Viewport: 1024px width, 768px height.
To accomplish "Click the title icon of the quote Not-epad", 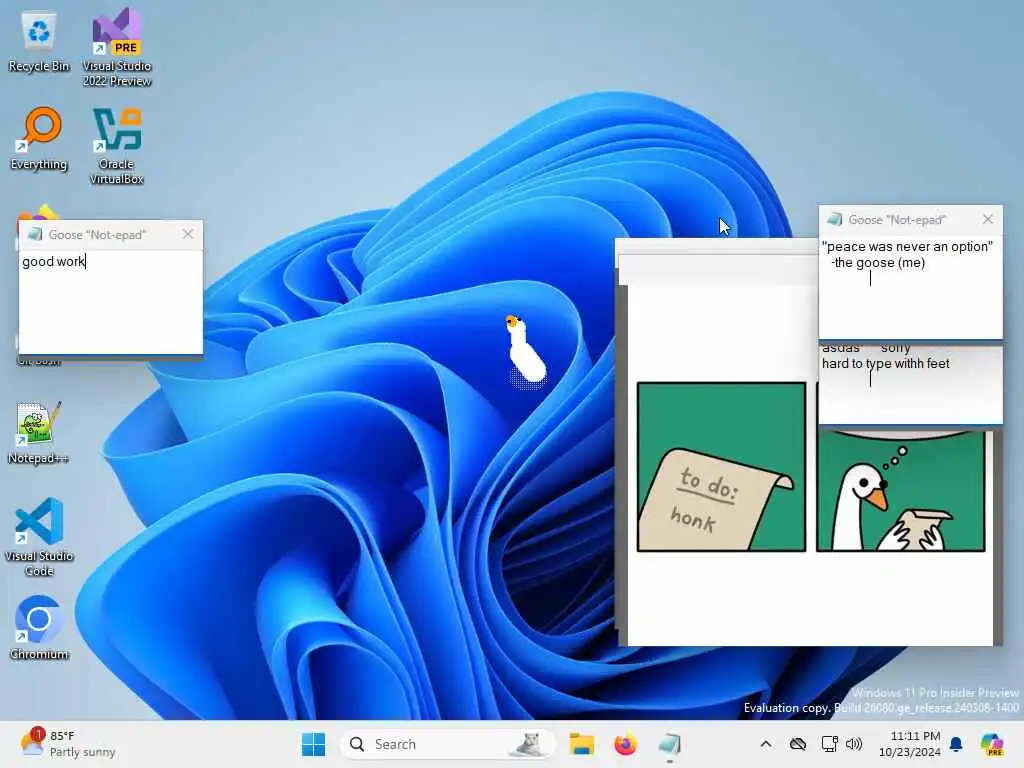I will [x=835, y=219].
